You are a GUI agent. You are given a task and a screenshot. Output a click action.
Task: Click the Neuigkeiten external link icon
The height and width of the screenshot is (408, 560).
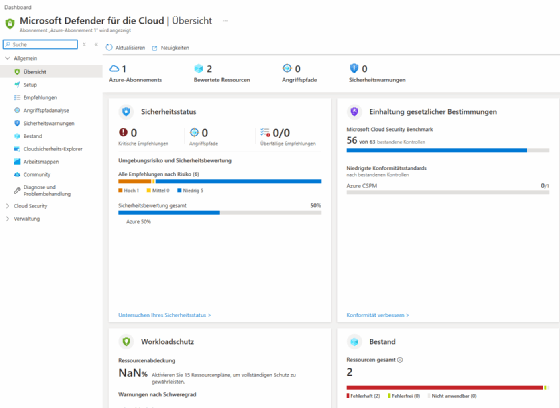pos(155,48)
